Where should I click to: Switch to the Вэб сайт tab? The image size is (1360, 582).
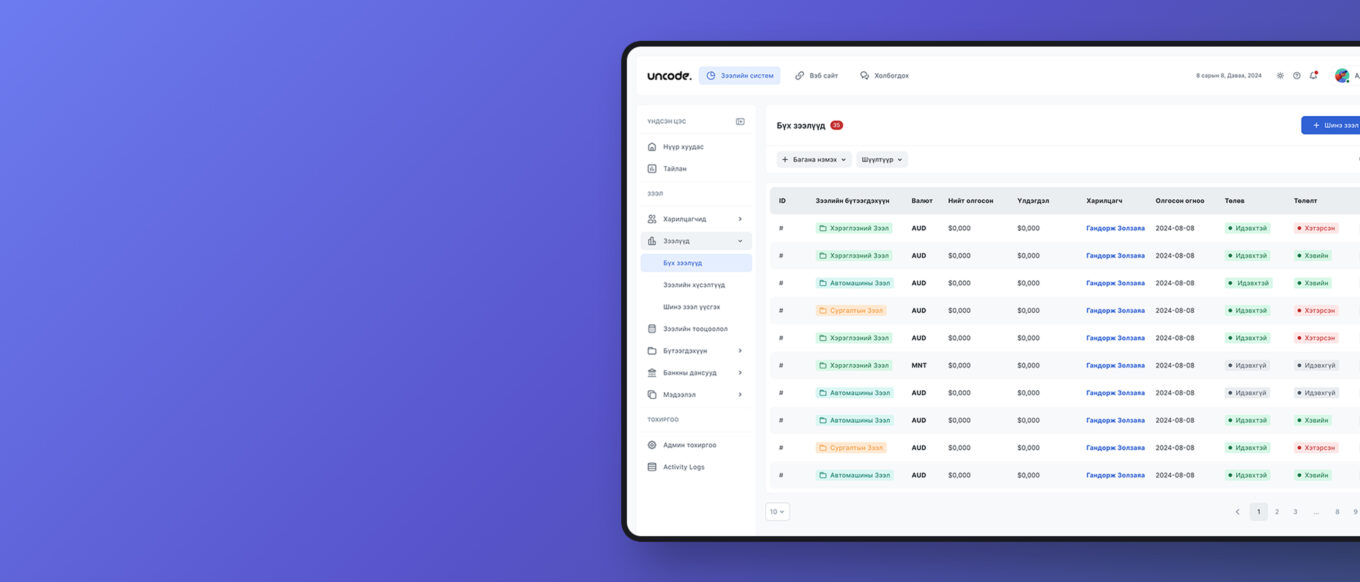point(816,76)
